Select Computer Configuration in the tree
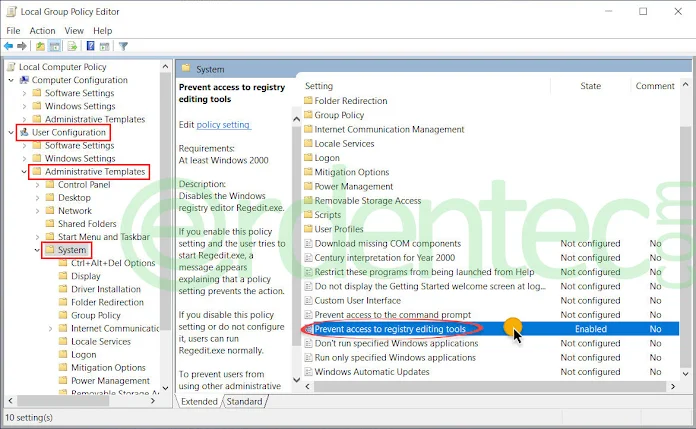This screenshot has width=696, height=429. tap(79, 80)
